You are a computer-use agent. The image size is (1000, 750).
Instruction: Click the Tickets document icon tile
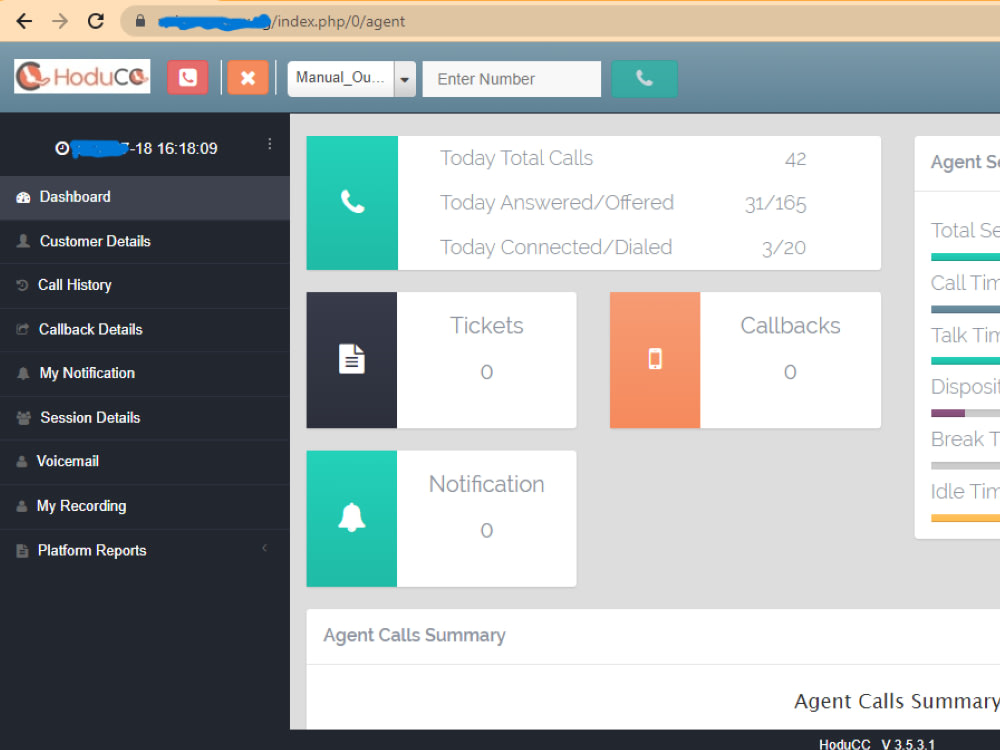pos(351,360)
